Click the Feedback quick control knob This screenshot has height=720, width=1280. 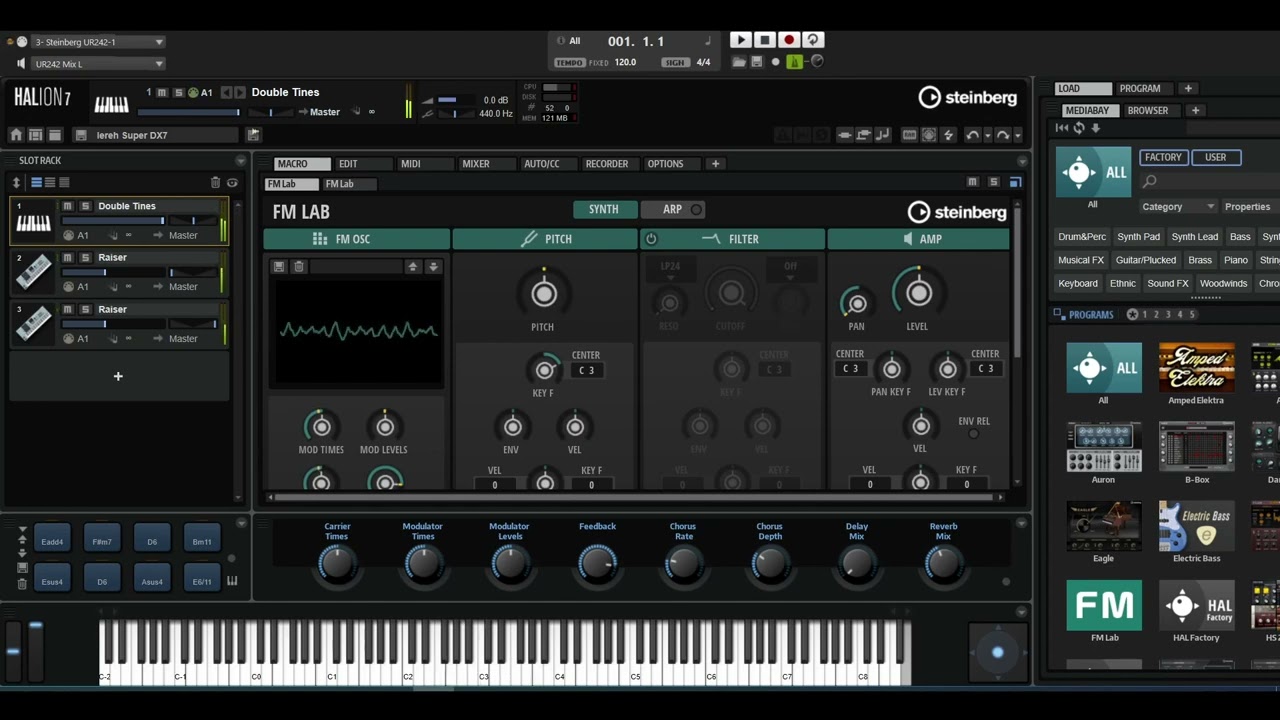pyautogui.click(x=597, y=565)
